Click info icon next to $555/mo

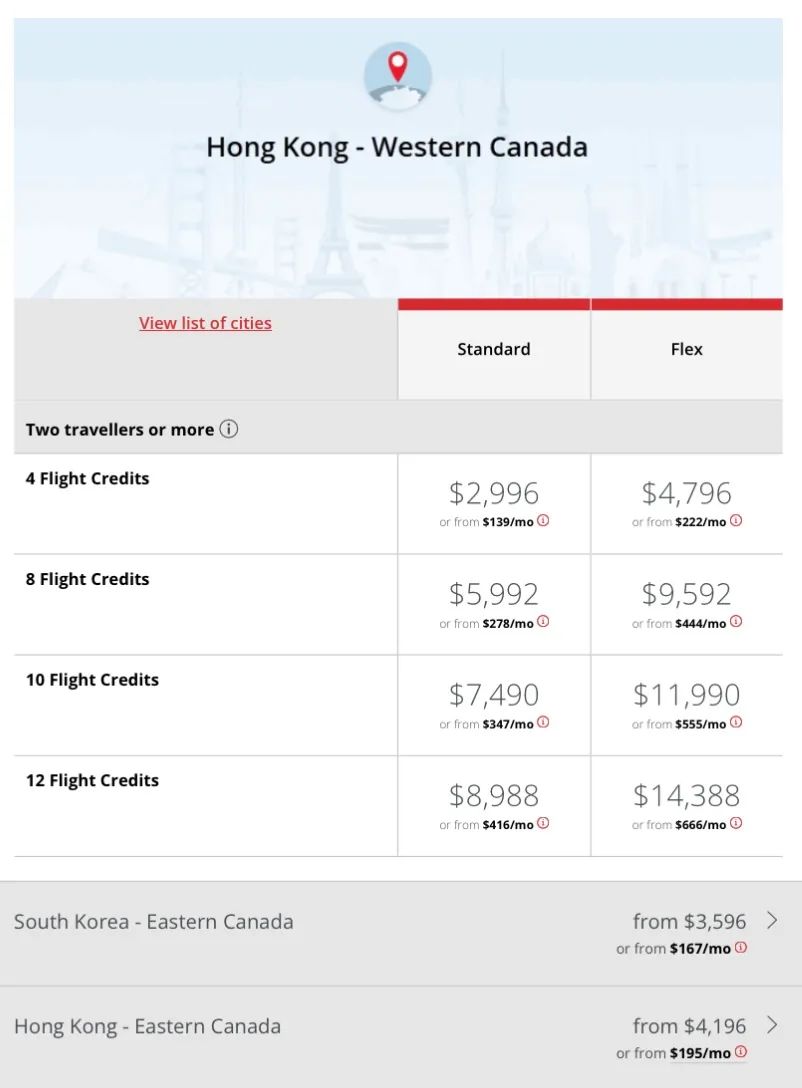pos(736,722)
